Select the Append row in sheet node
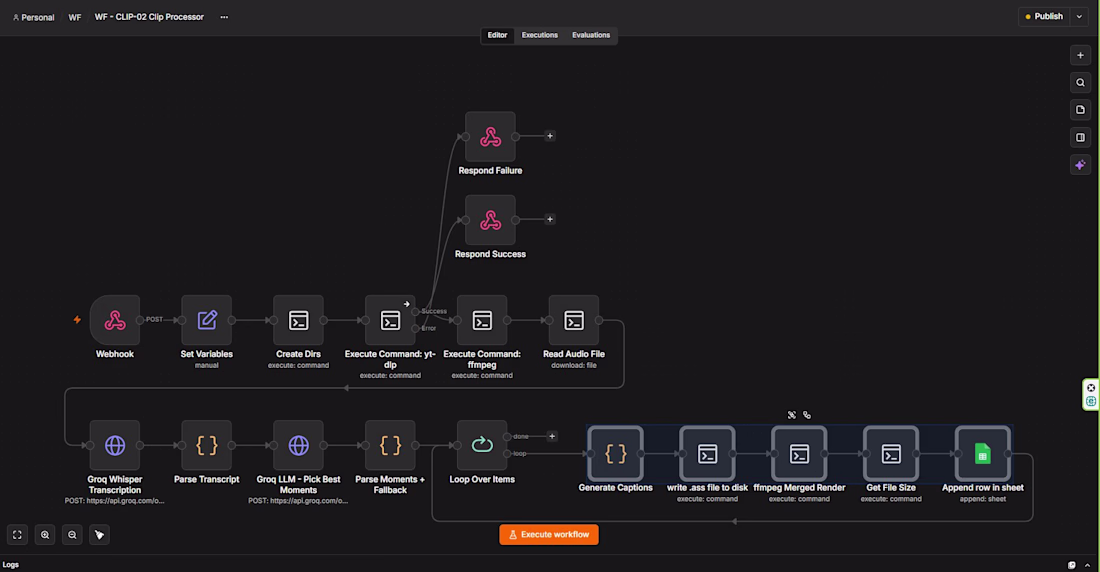The height and width of the screenshot is (572, 1100). (982, 454)
